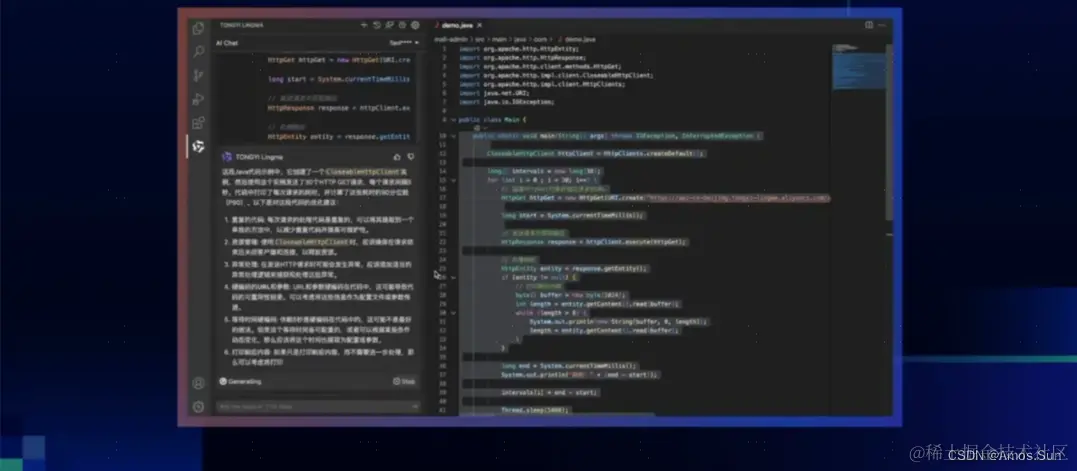This screenshot has width=1077, height=471.
Task: Give thumbs down to Lingma answer
Action: [411, 157]
